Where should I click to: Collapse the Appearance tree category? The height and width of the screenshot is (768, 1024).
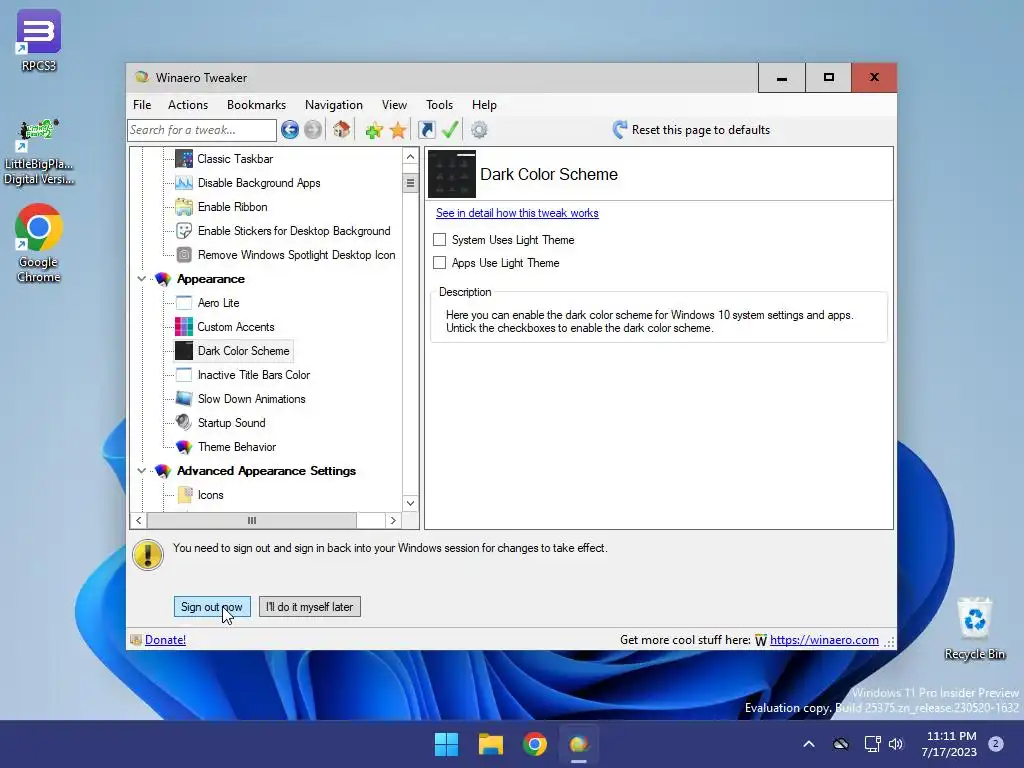[x=142, y=279]
